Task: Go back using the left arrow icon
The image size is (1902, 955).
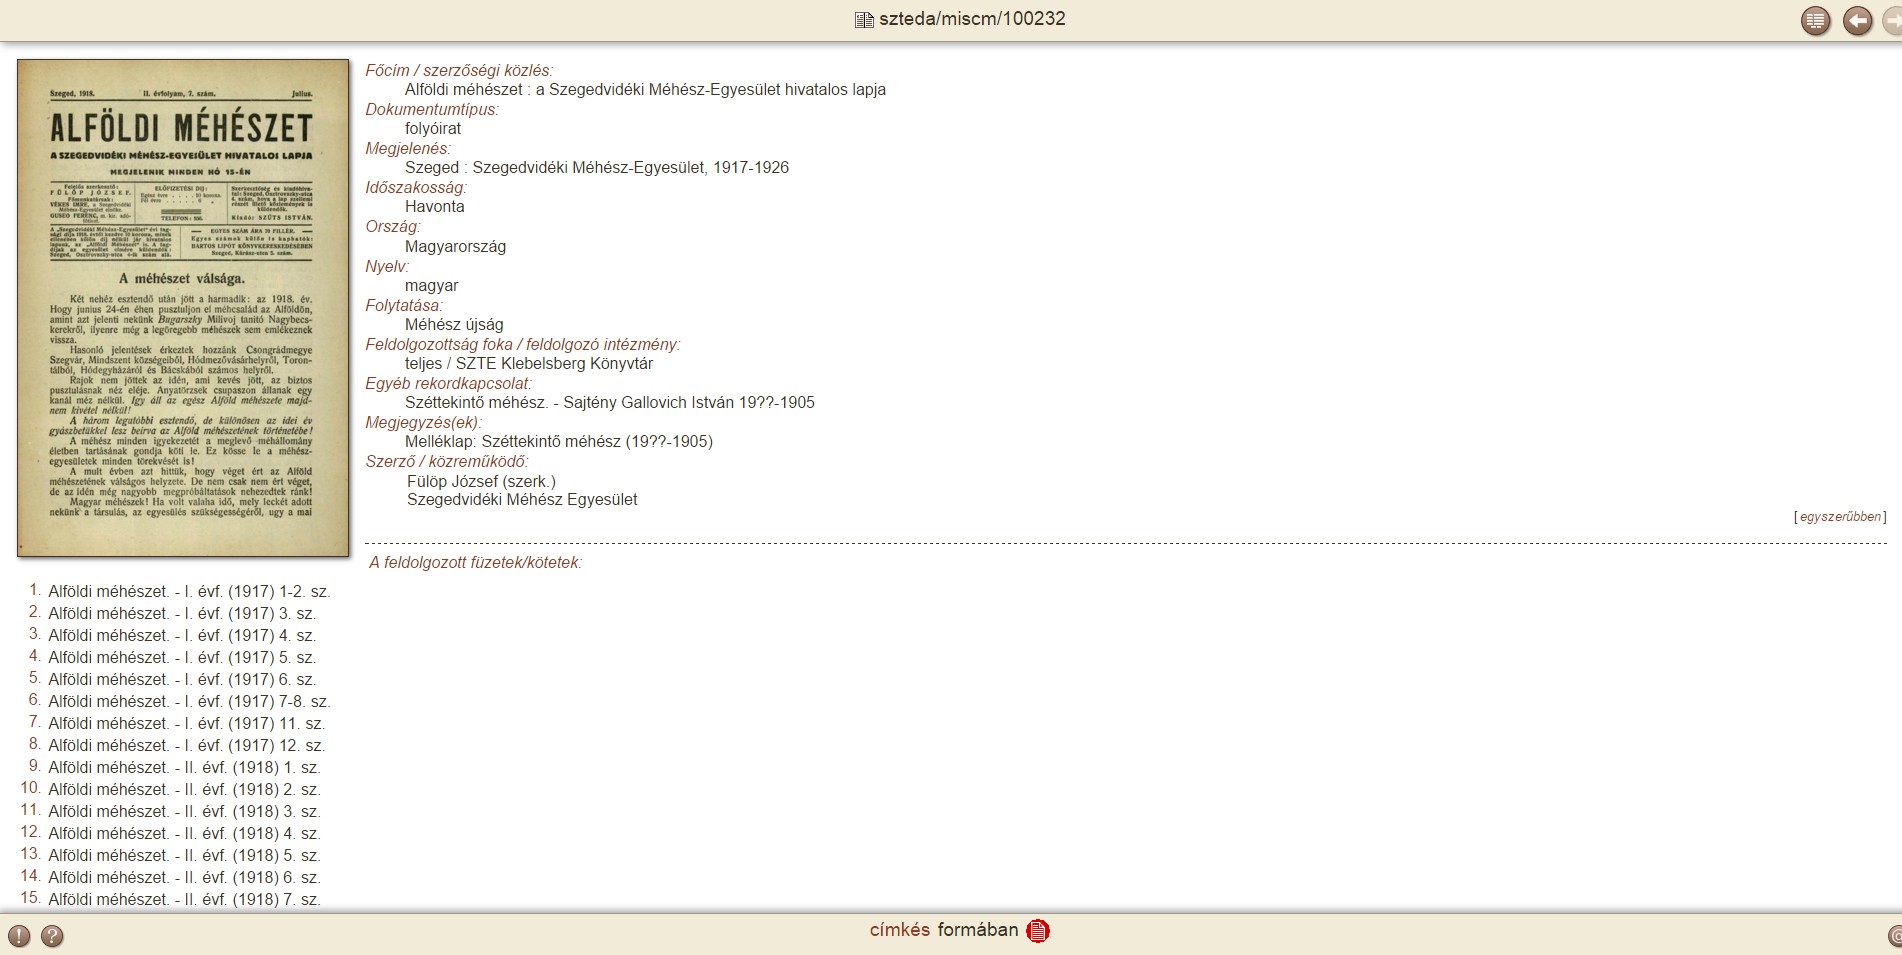Action: tap(1857, 21)
